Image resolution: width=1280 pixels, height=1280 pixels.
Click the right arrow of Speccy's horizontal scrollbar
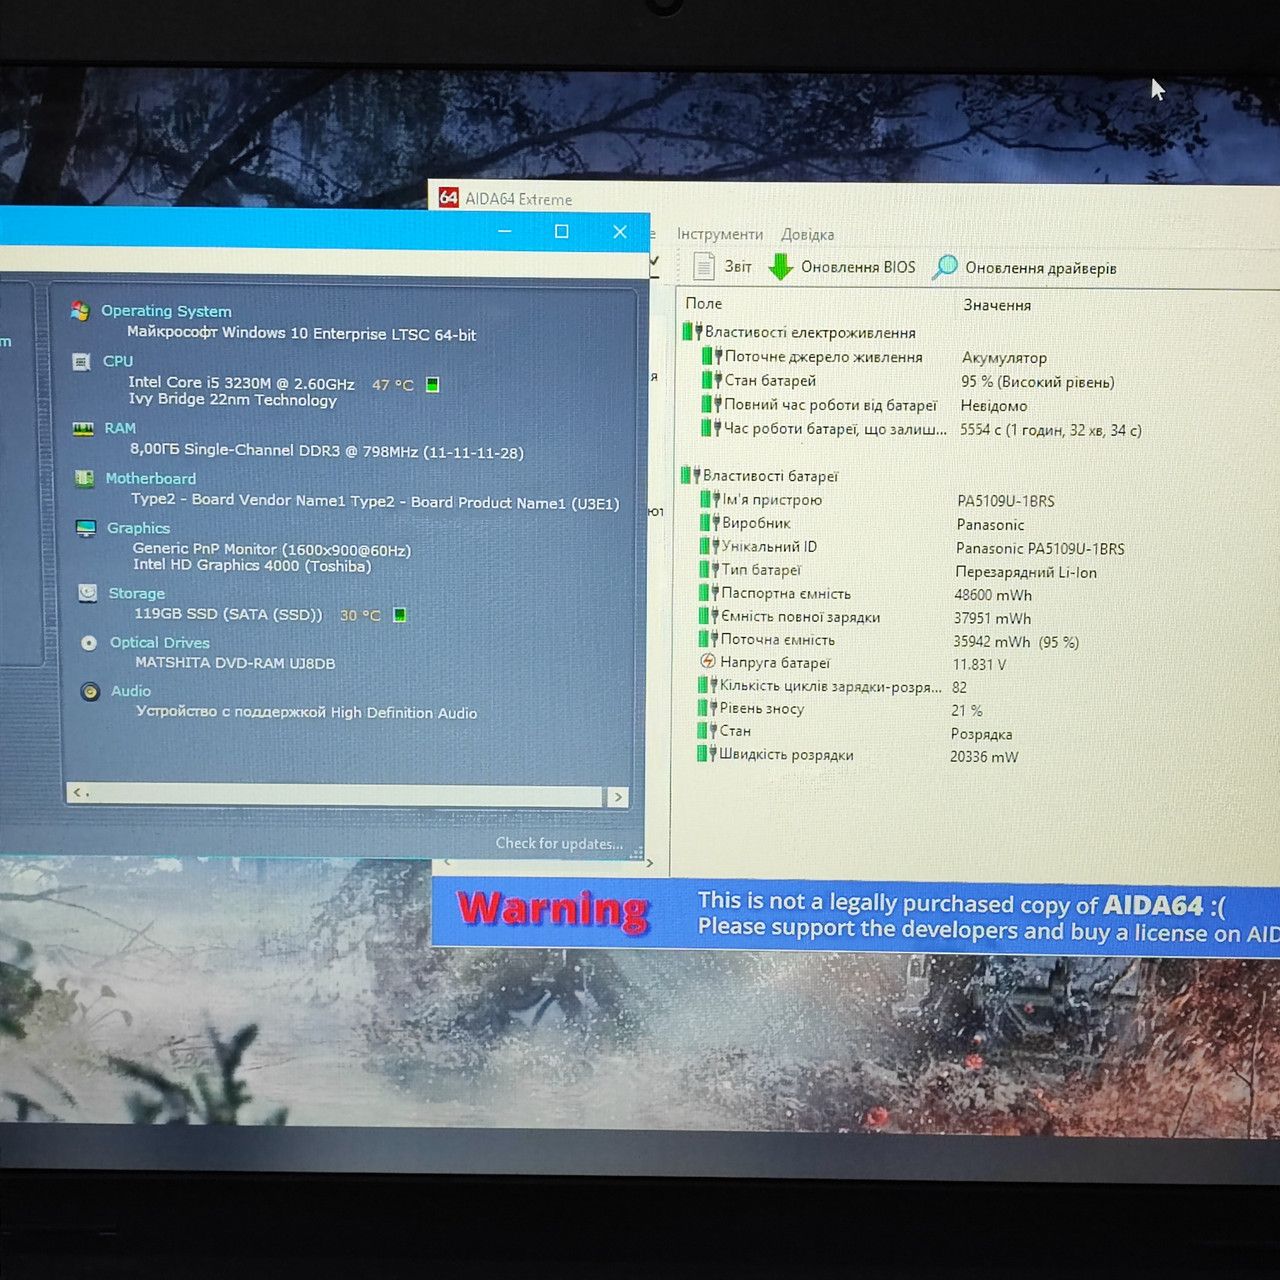click(618, 797)
